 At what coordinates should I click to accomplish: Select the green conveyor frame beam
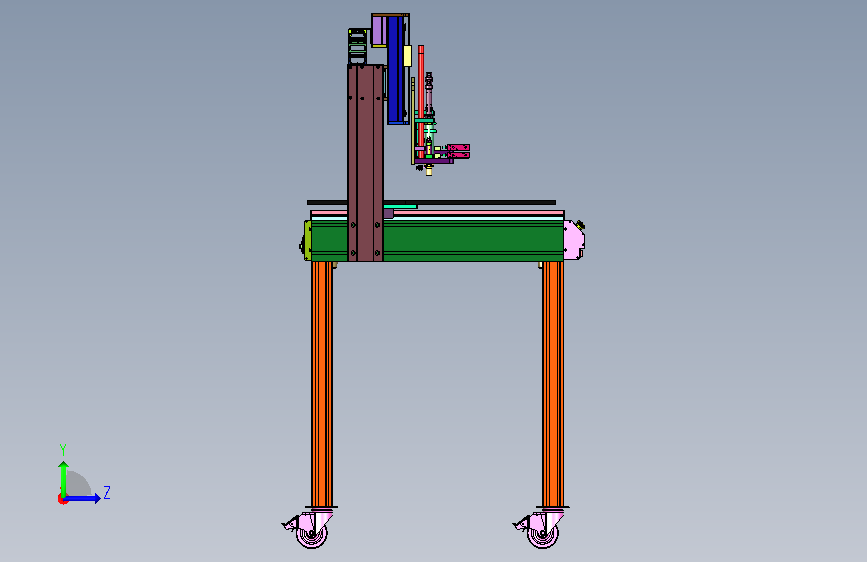tap(473, 241)
